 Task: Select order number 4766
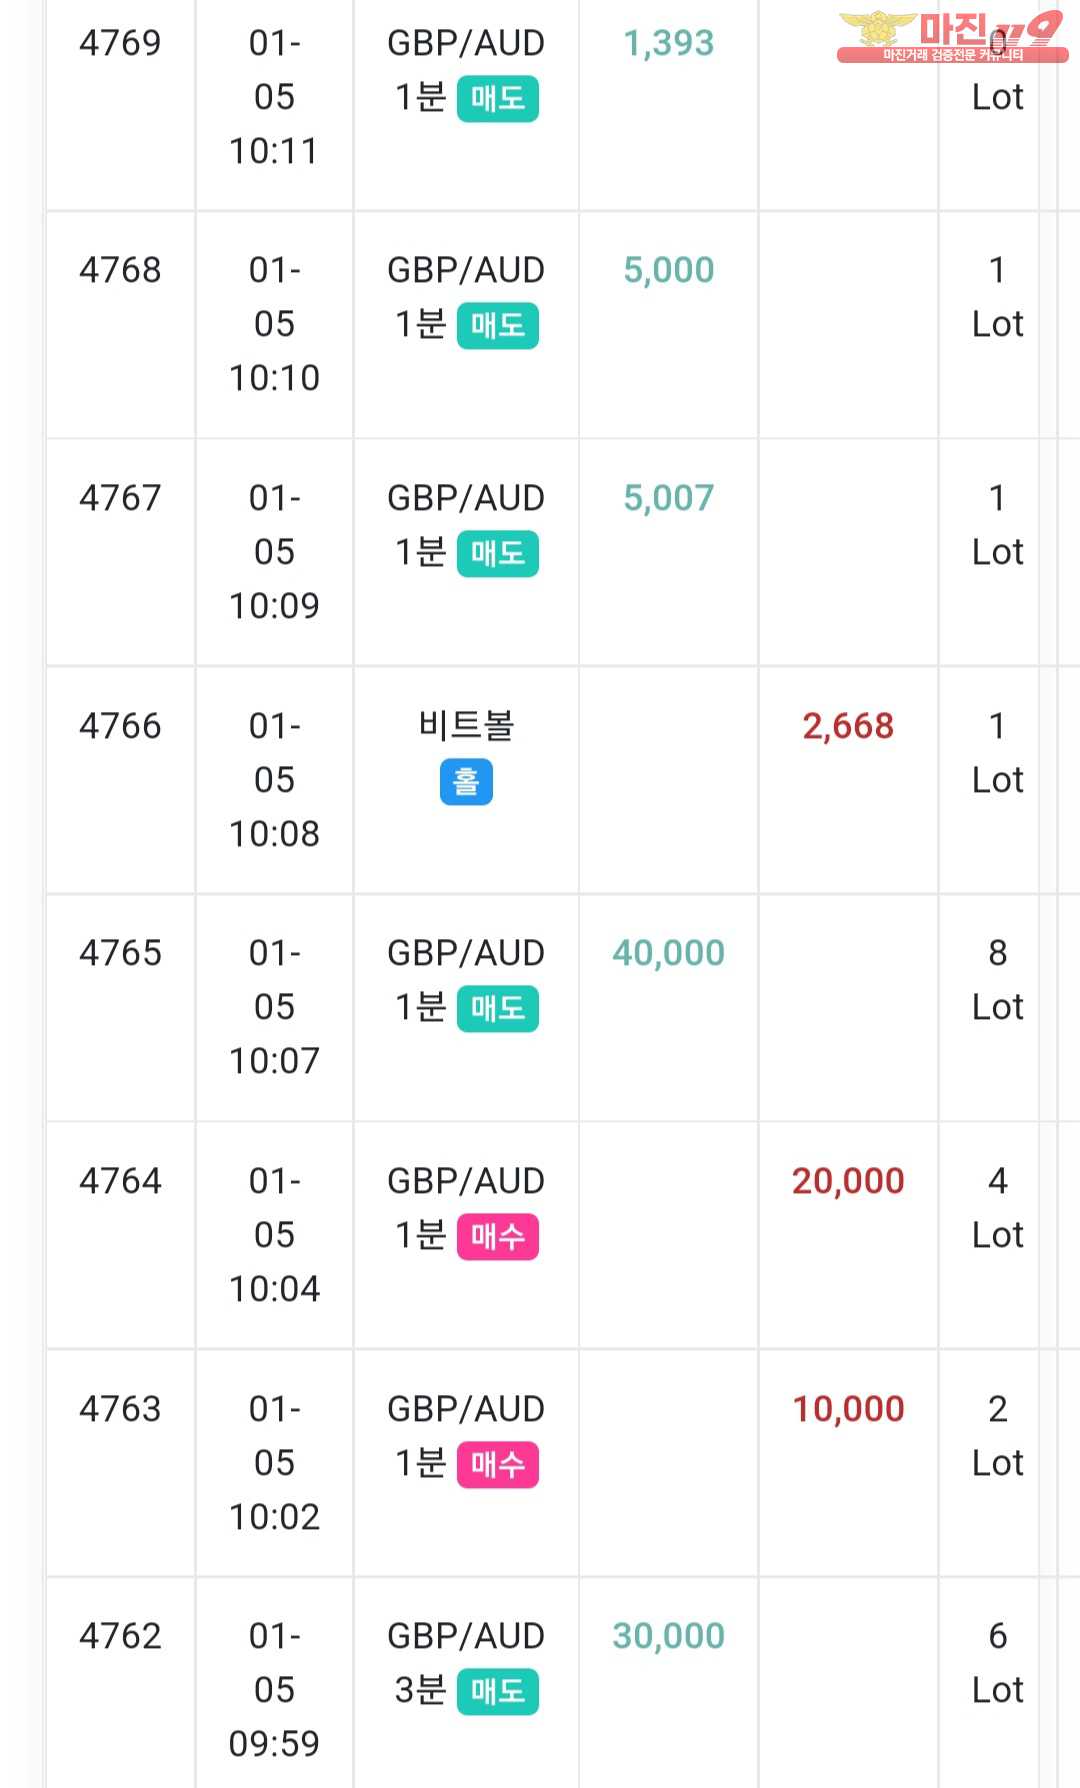click(120, 726)
